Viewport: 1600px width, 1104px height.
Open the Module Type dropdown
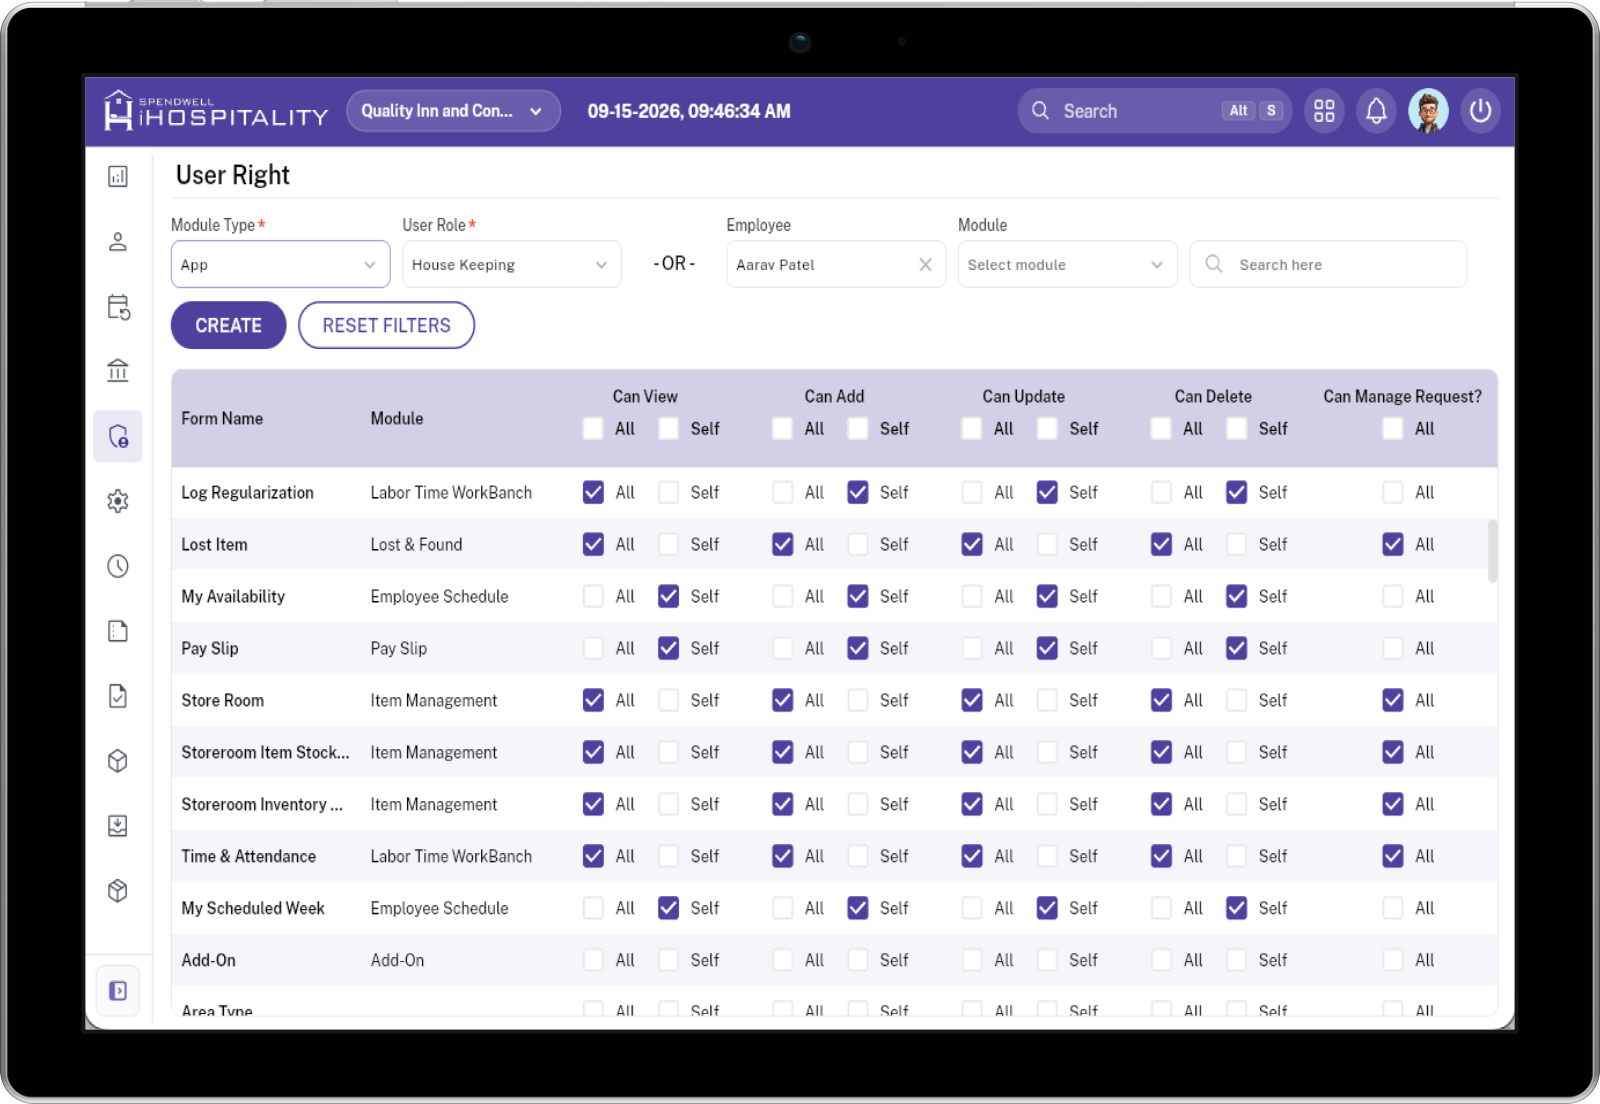tap(280, 265)
